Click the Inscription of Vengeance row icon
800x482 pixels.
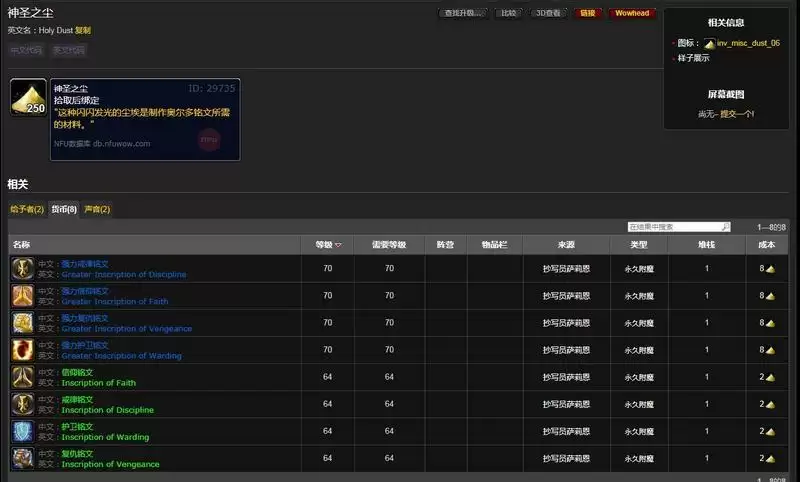(23, 458)
